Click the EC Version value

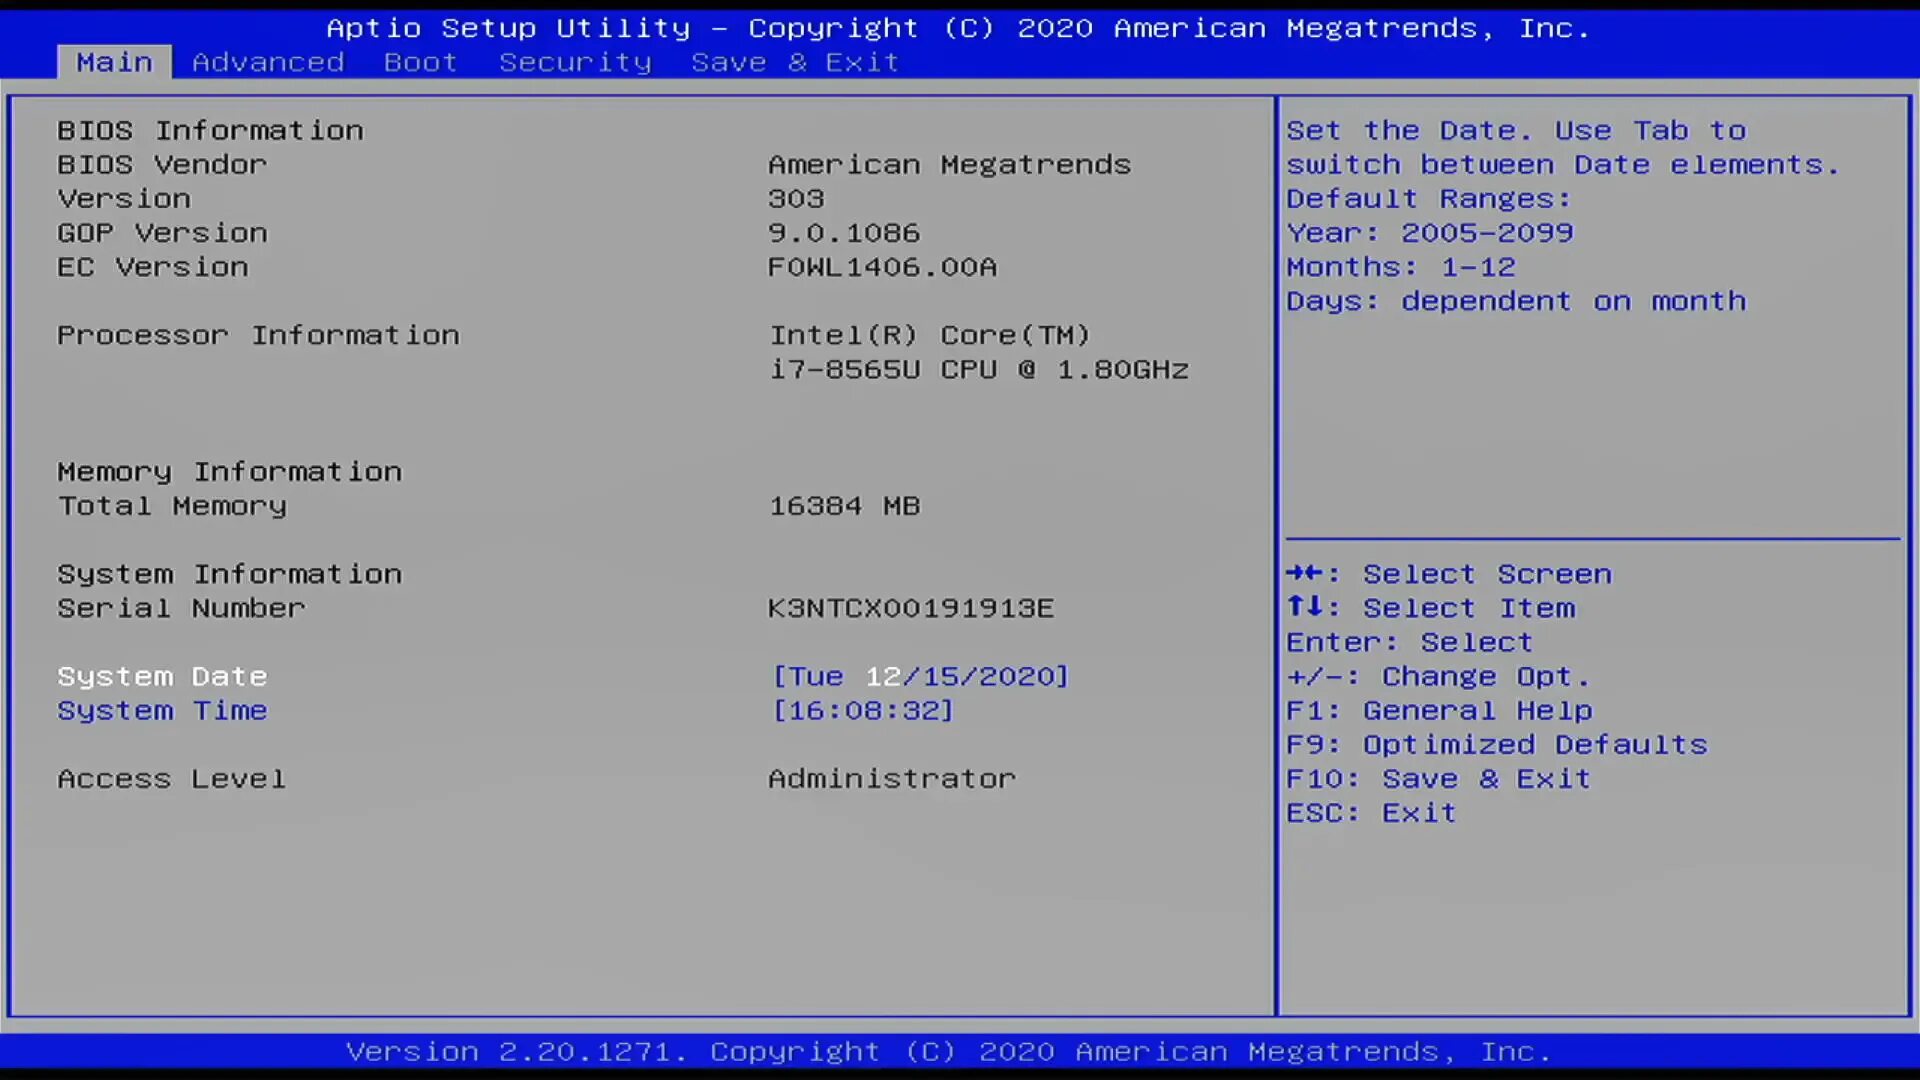click(x=882, y=267)
